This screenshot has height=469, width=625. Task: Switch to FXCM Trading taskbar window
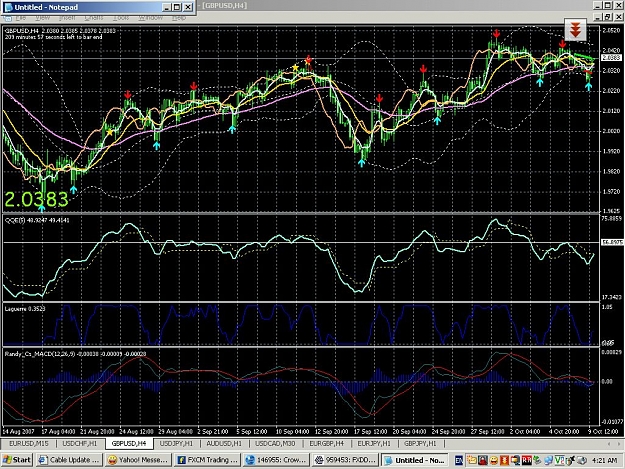207,460
